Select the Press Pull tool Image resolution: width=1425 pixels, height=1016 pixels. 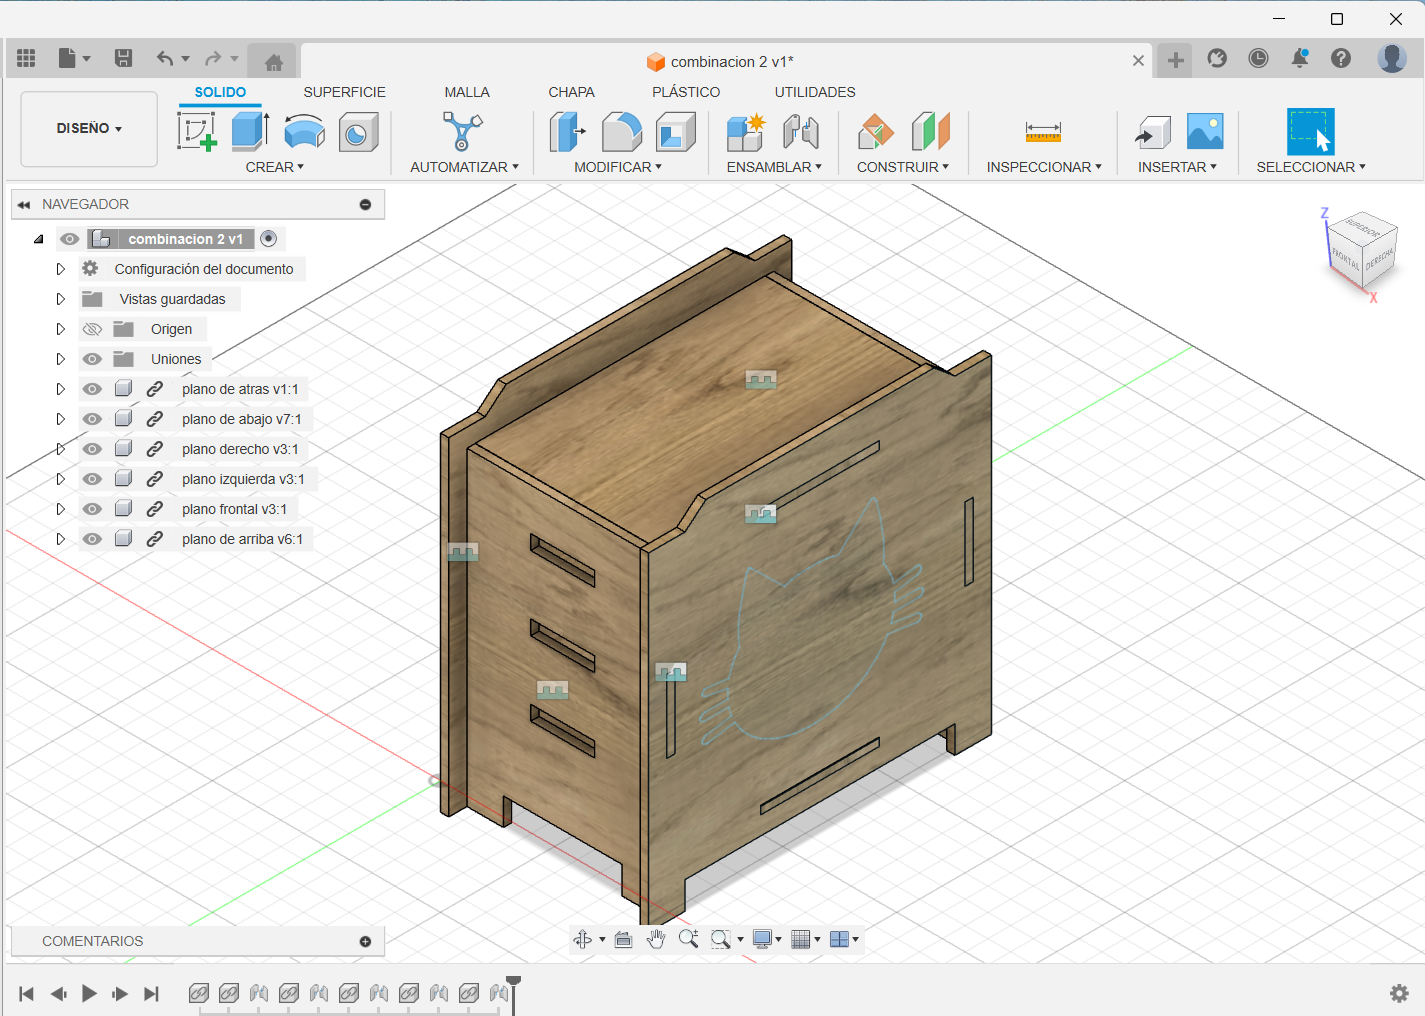pos(567,131)
